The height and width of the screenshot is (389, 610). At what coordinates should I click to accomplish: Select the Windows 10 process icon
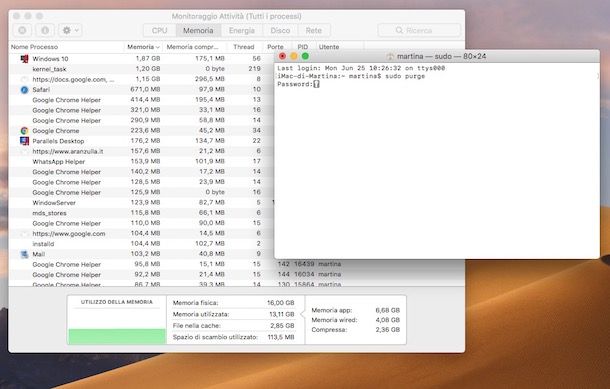tap(24, 59)
